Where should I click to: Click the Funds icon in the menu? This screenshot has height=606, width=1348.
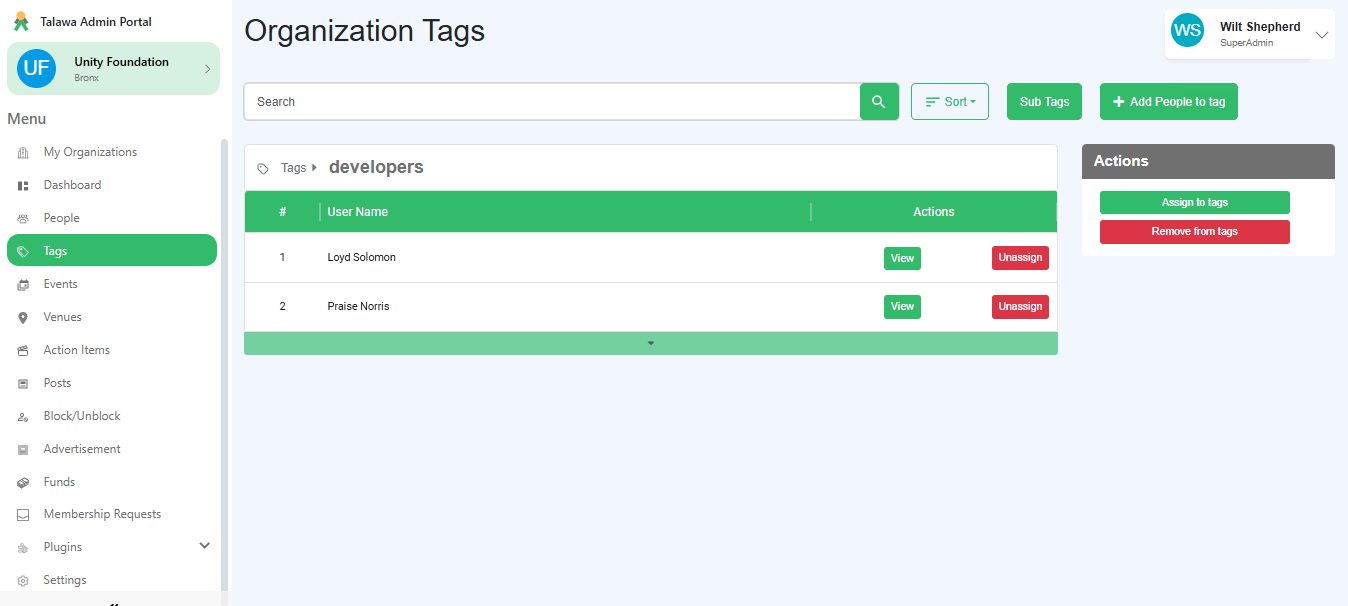(23, 483)
